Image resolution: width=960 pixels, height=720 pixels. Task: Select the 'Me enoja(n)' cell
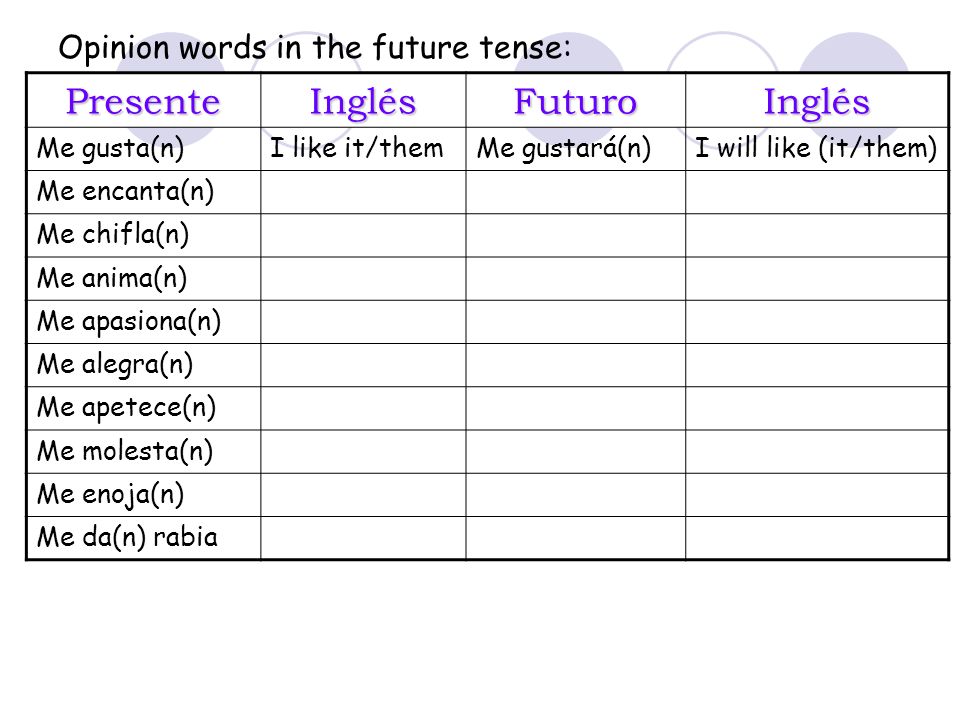(144, 495)
